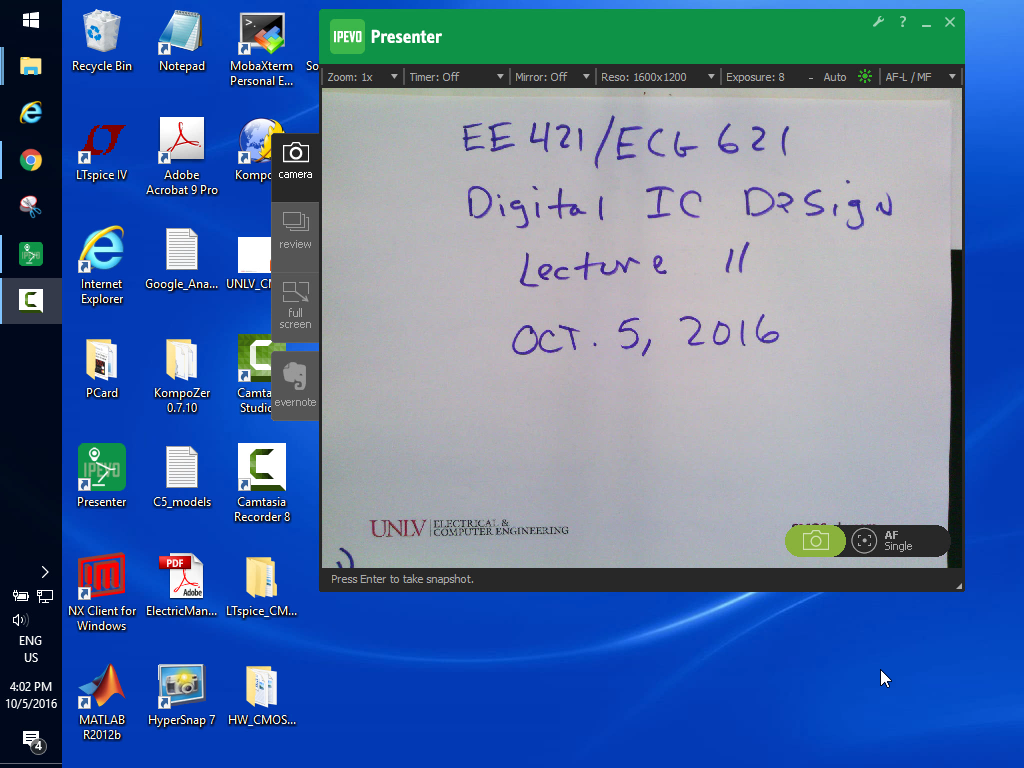Open the review mode panel
This screenshot has height=768, width=1024.
point(295,231)
